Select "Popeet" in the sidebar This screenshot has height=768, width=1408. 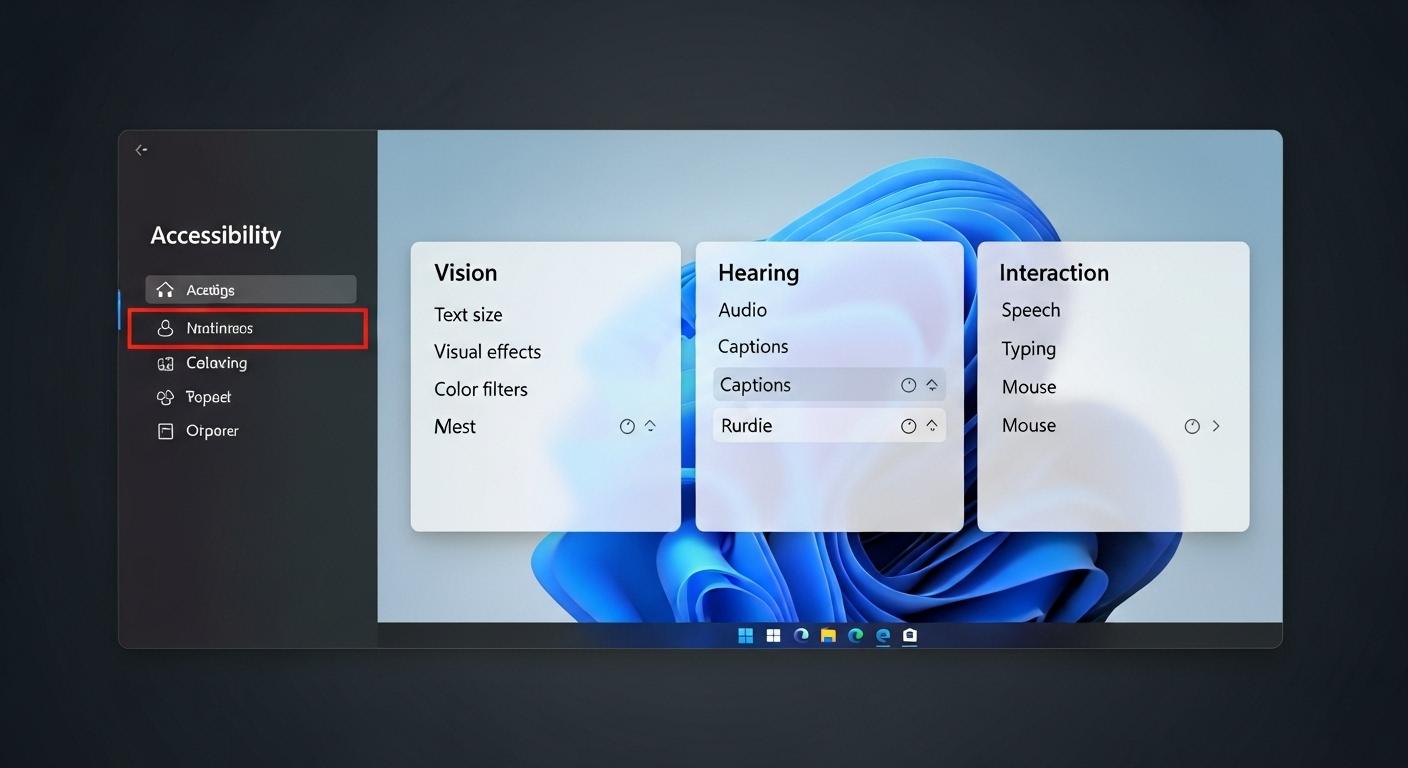point(208,397)
